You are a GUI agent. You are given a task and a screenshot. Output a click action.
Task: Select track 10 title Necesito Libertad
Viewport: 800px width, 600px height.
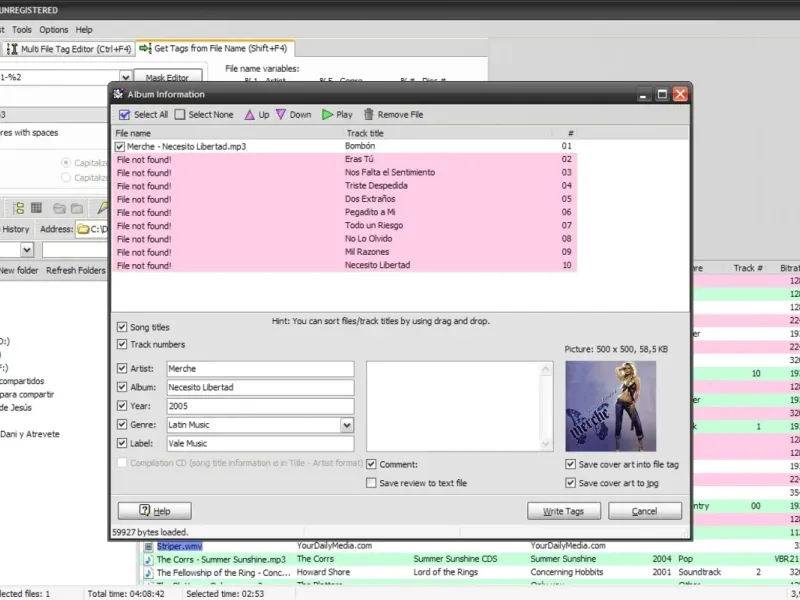point(378,265)
